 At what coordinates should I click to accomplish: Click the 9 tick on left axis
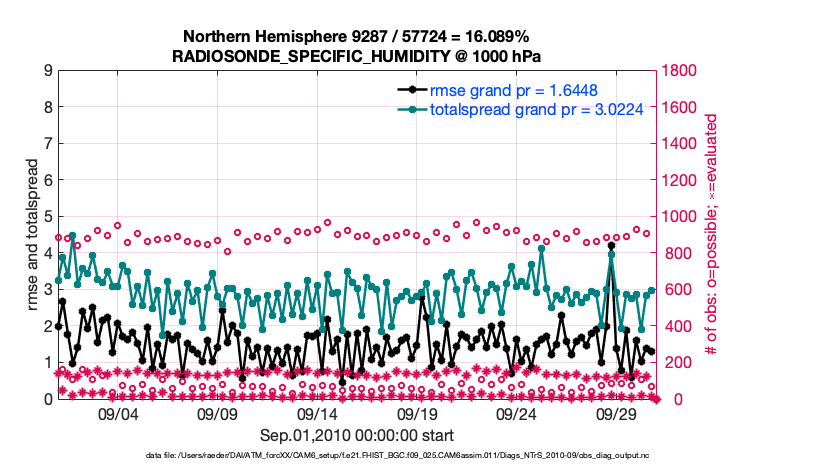(48, 71)
